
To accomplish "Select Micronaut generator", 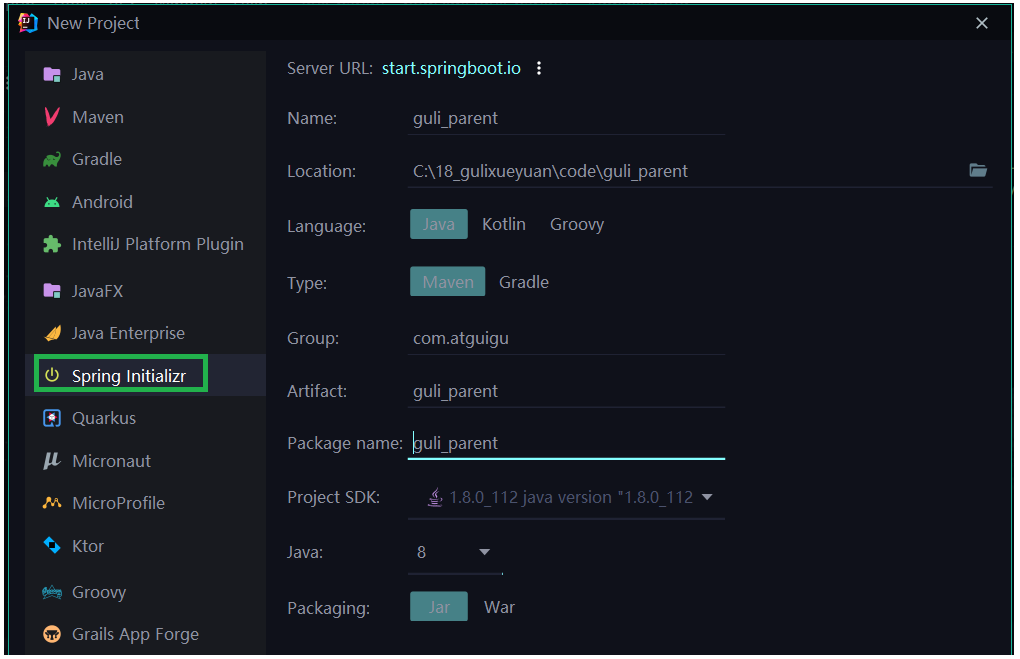I will click(146, 461).
